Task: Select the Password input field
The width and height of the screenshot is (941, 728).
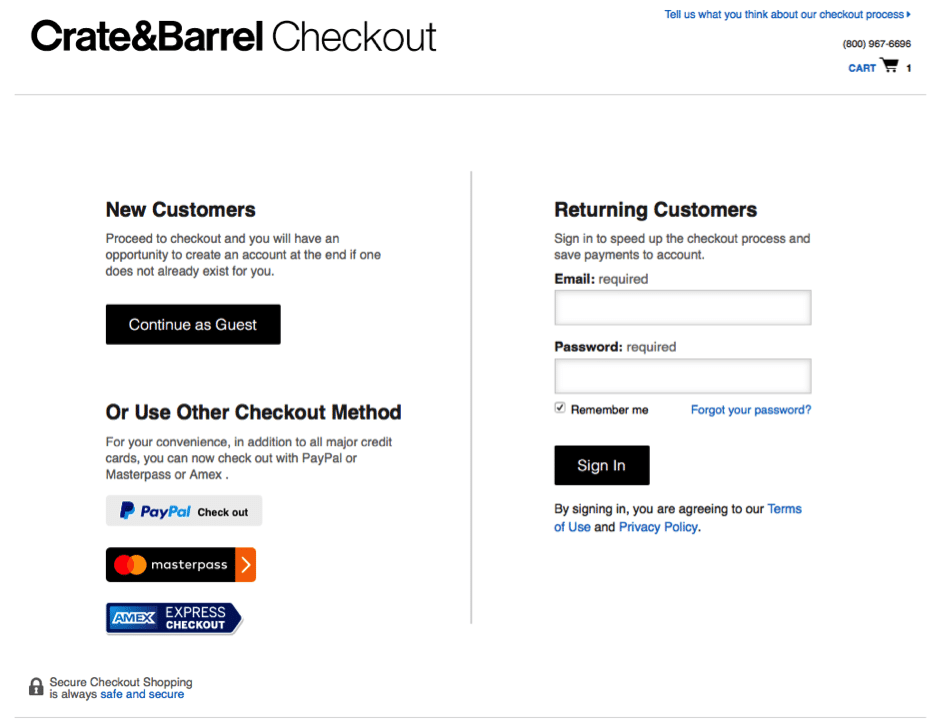Action: click(x=682, y=375)
